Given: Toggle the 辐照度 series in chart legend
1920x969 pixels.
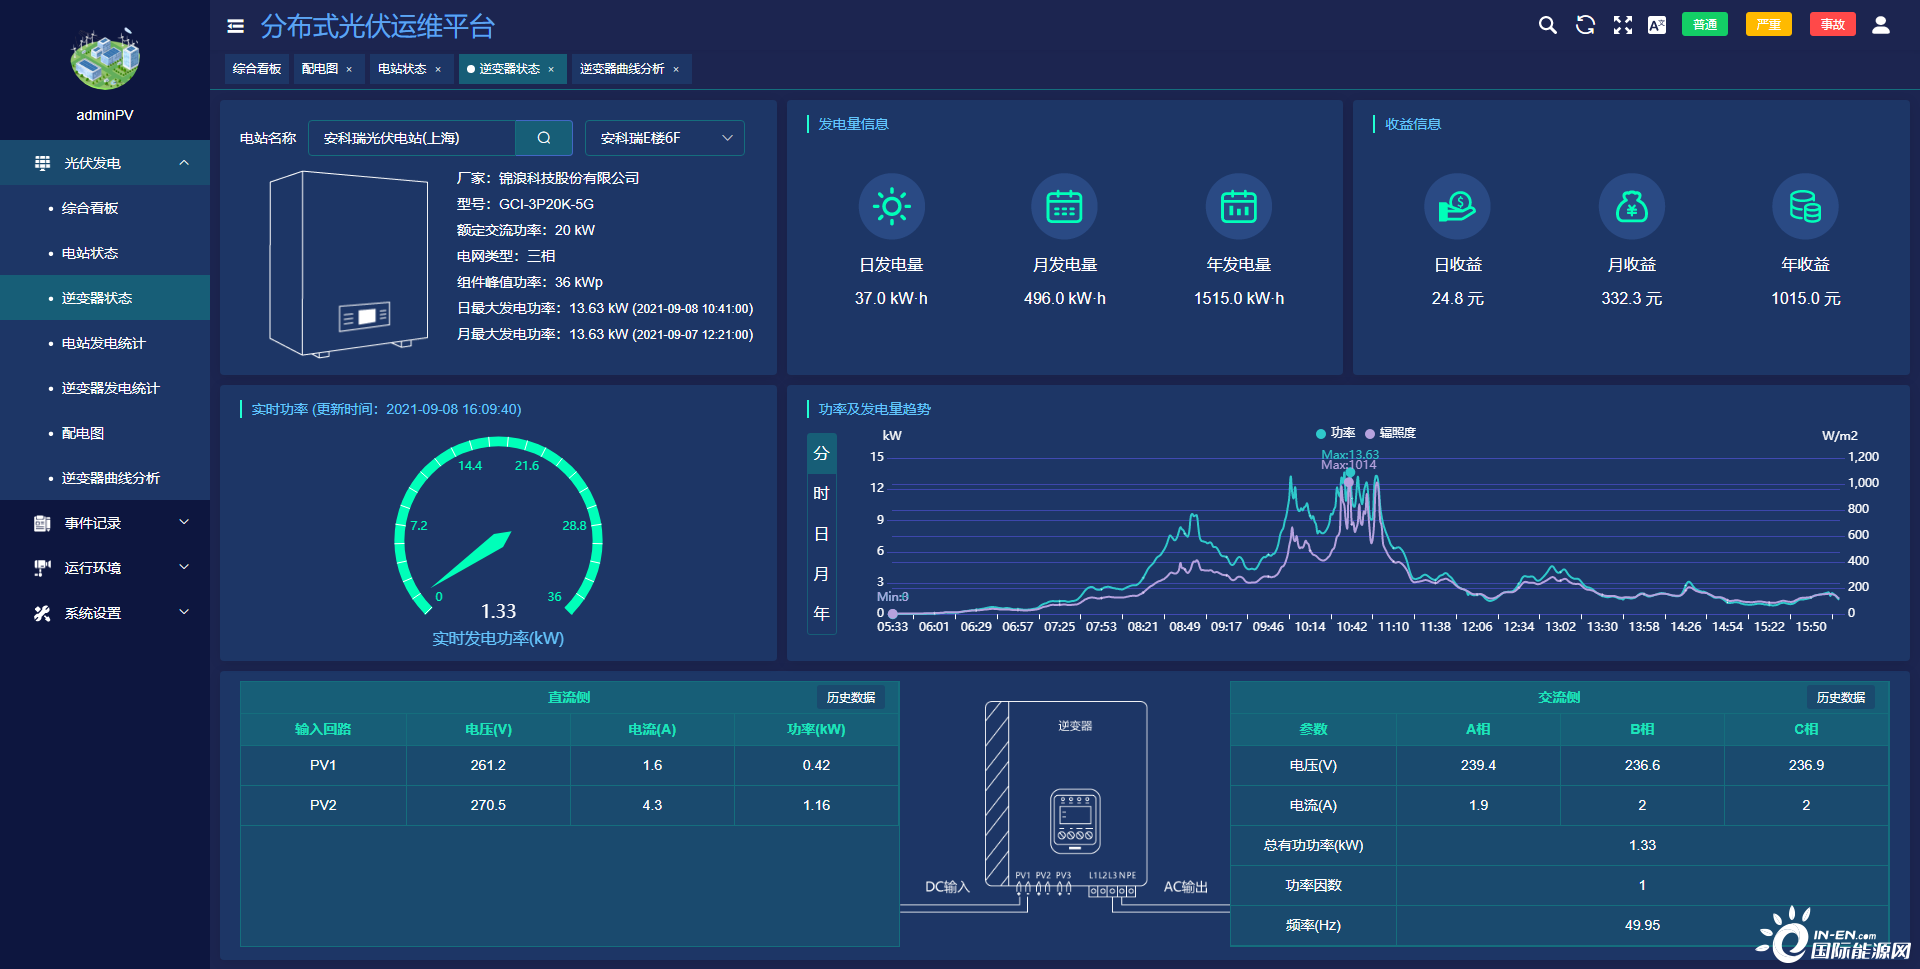Looking at the screenshot, I should (x=1391, y=433).
